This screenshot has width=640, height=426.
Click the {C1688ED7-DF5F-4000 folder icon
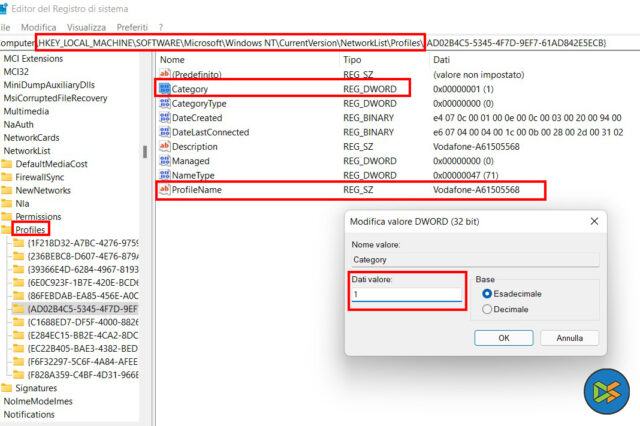pyautogui.click(x=18, y=322)
